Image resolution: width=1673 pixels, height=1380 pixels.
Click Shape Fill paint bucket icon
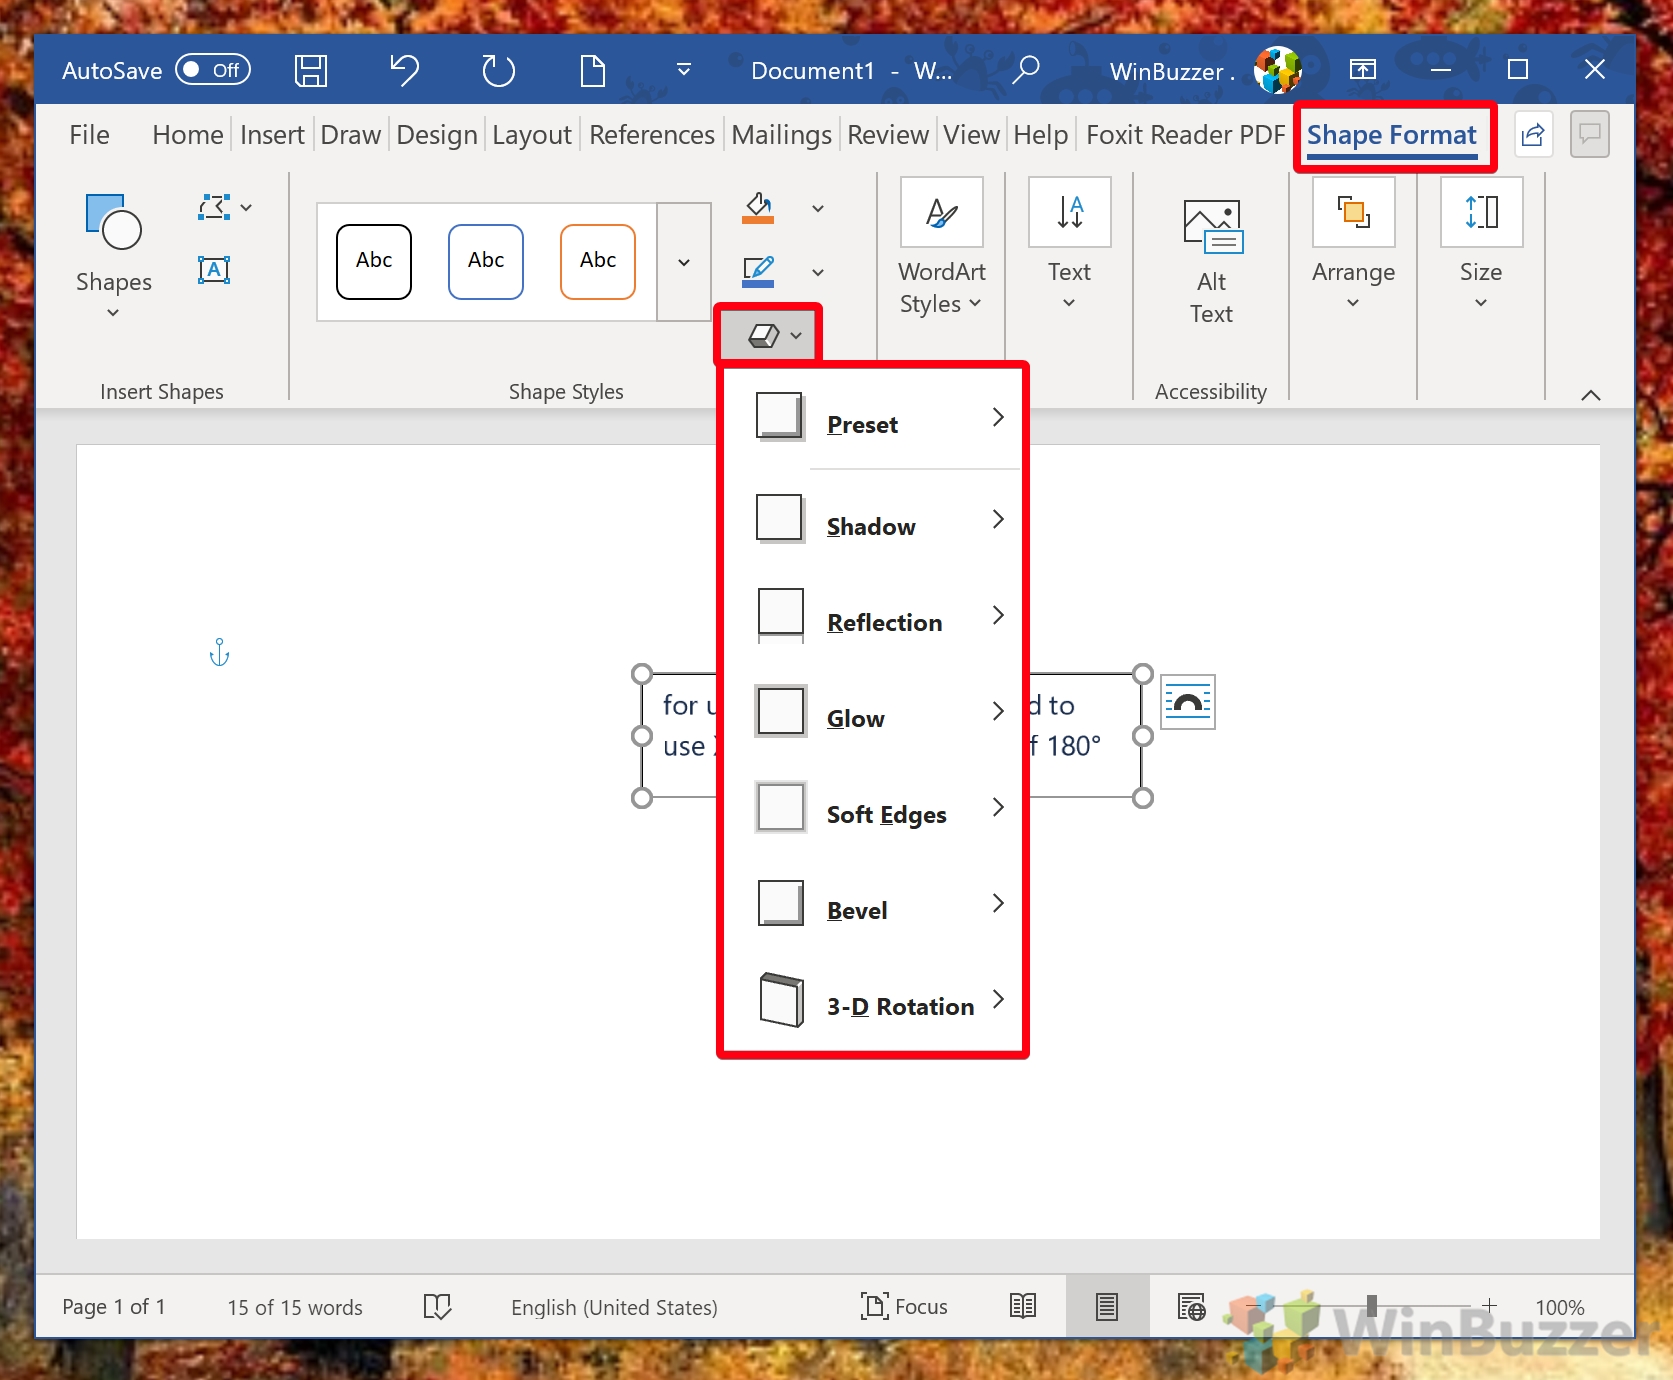pos(759,208)
